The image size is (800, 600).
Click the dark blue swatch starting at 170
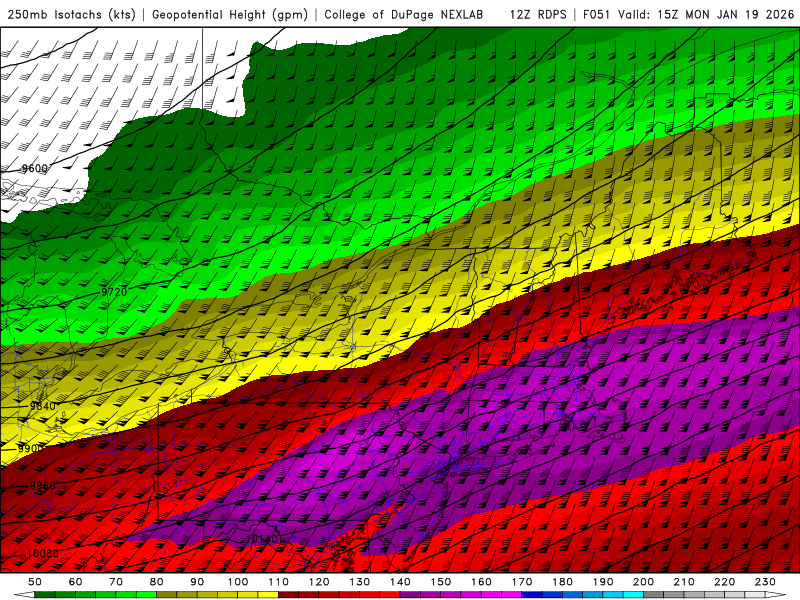(x=532, y=594)
